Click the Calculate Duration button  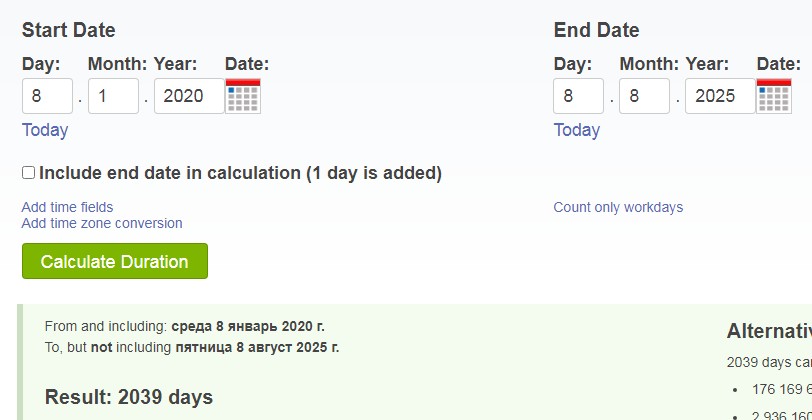[115, 261]
